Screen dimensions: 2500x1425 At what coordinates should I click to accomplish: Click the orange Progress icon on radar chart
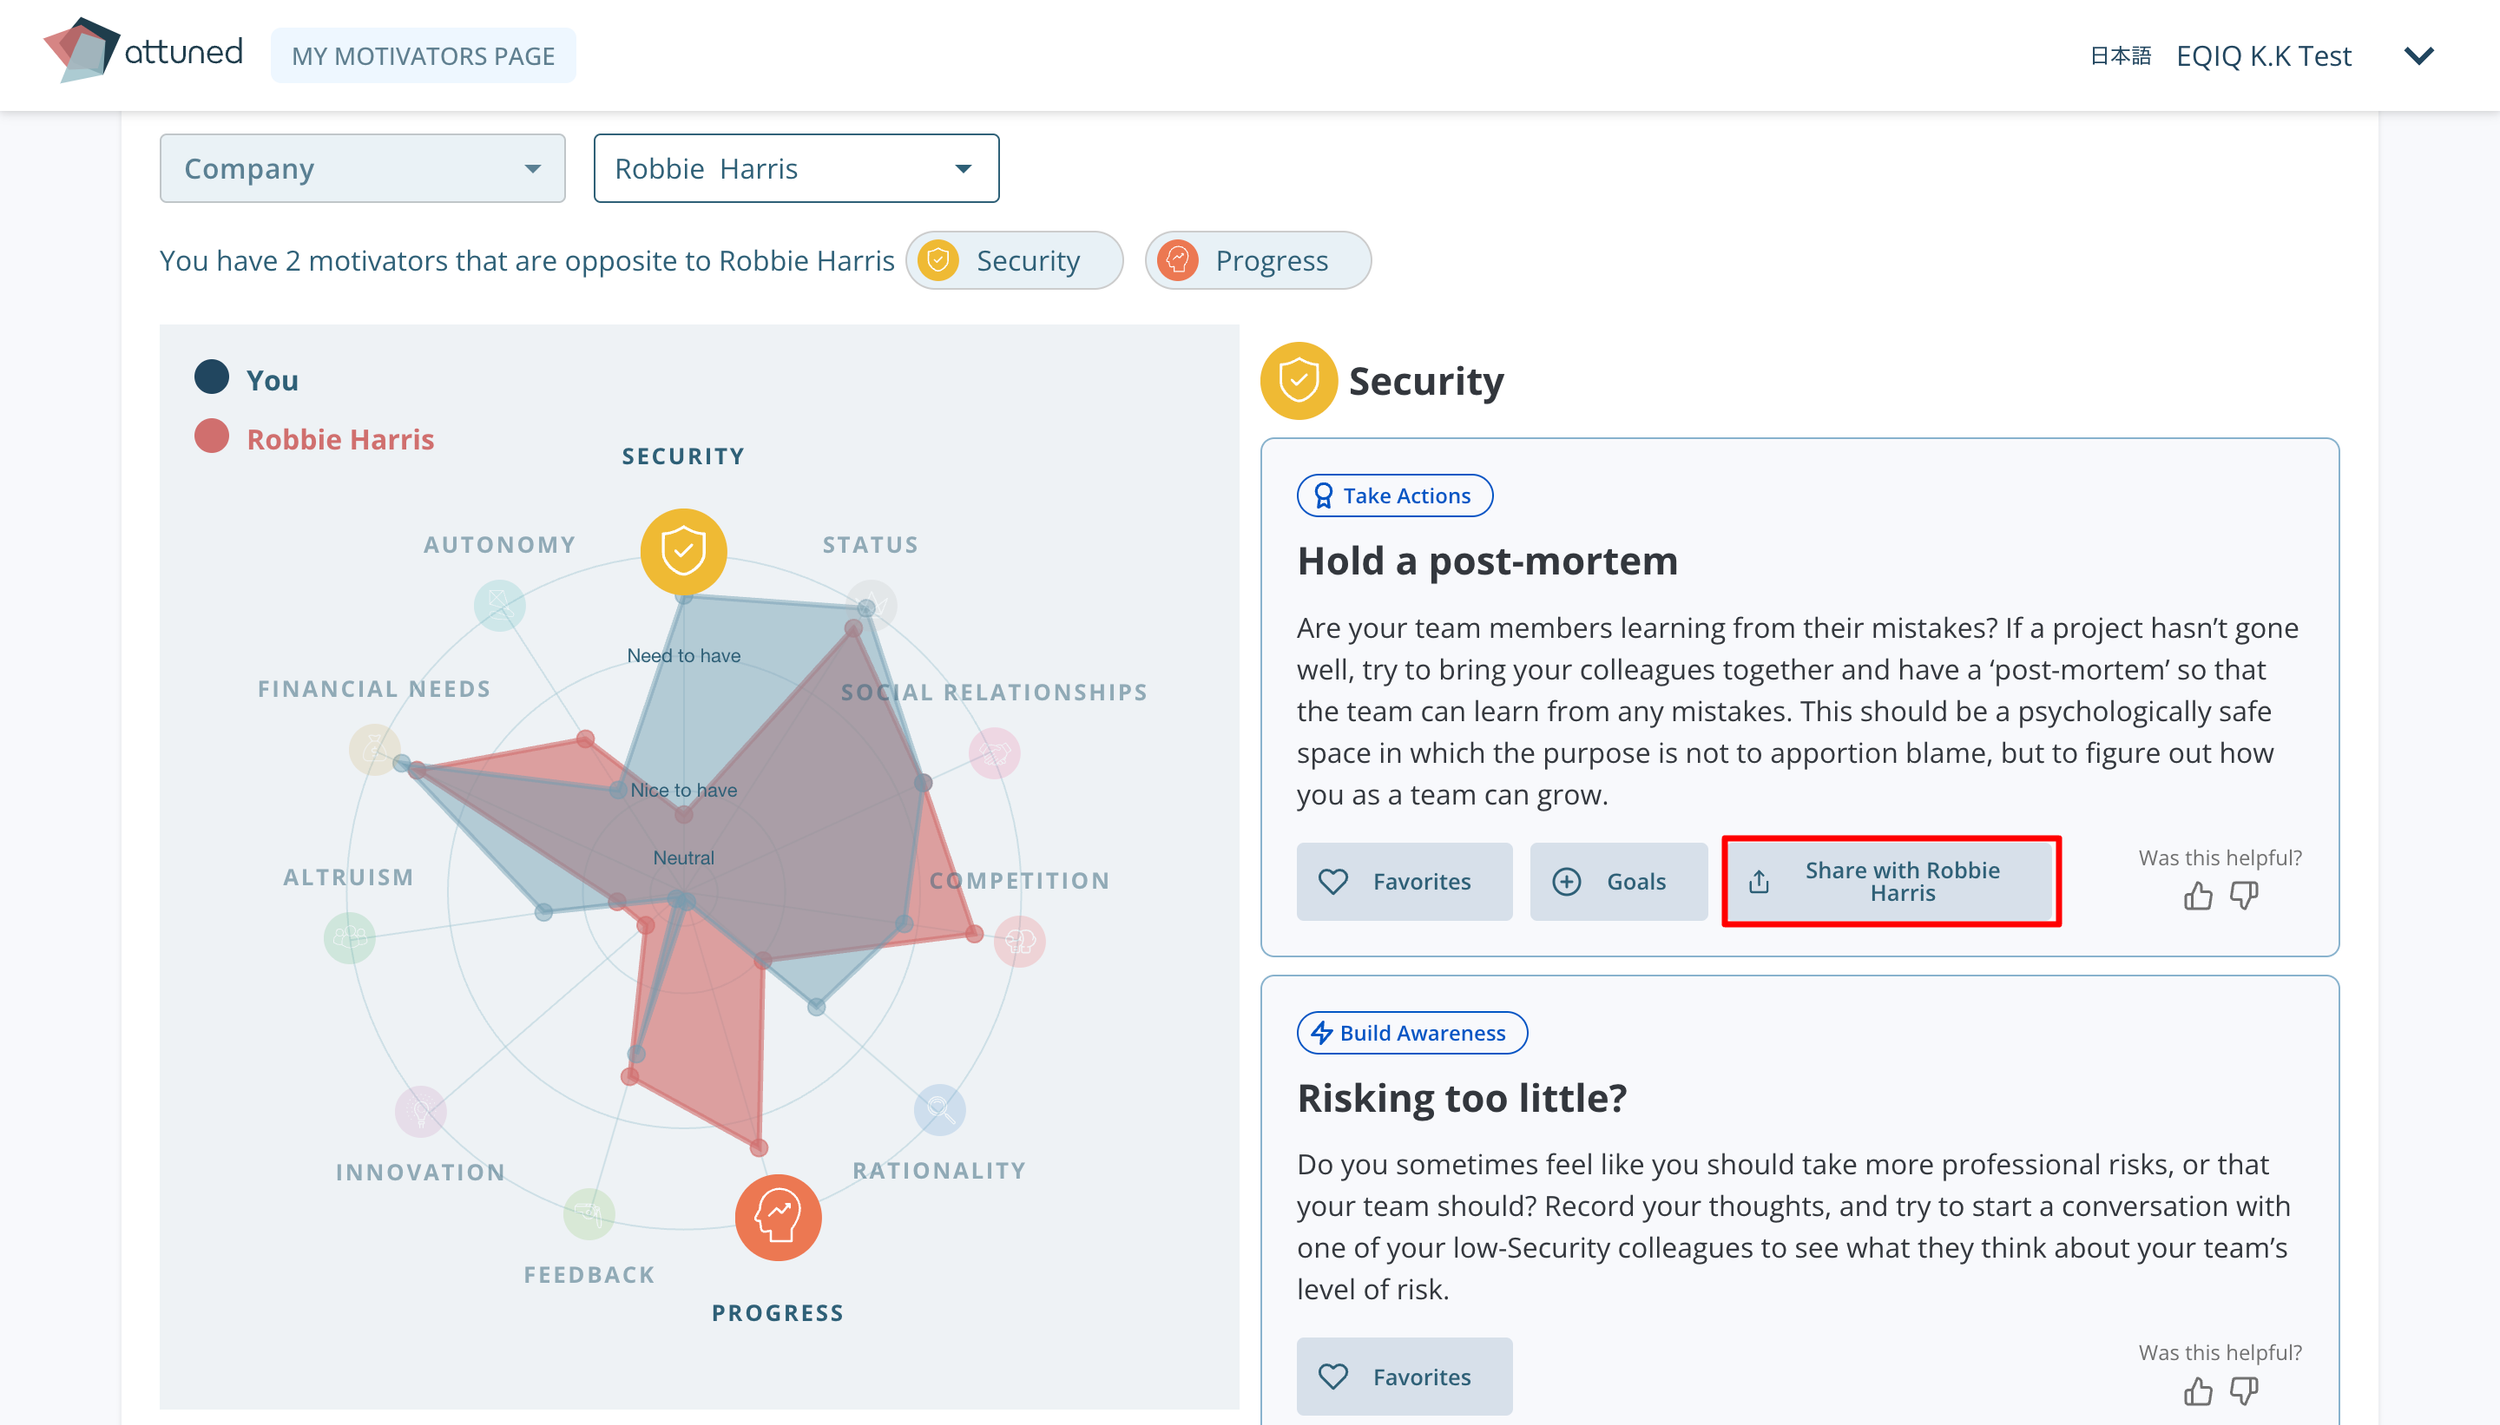coord(778,1216)
